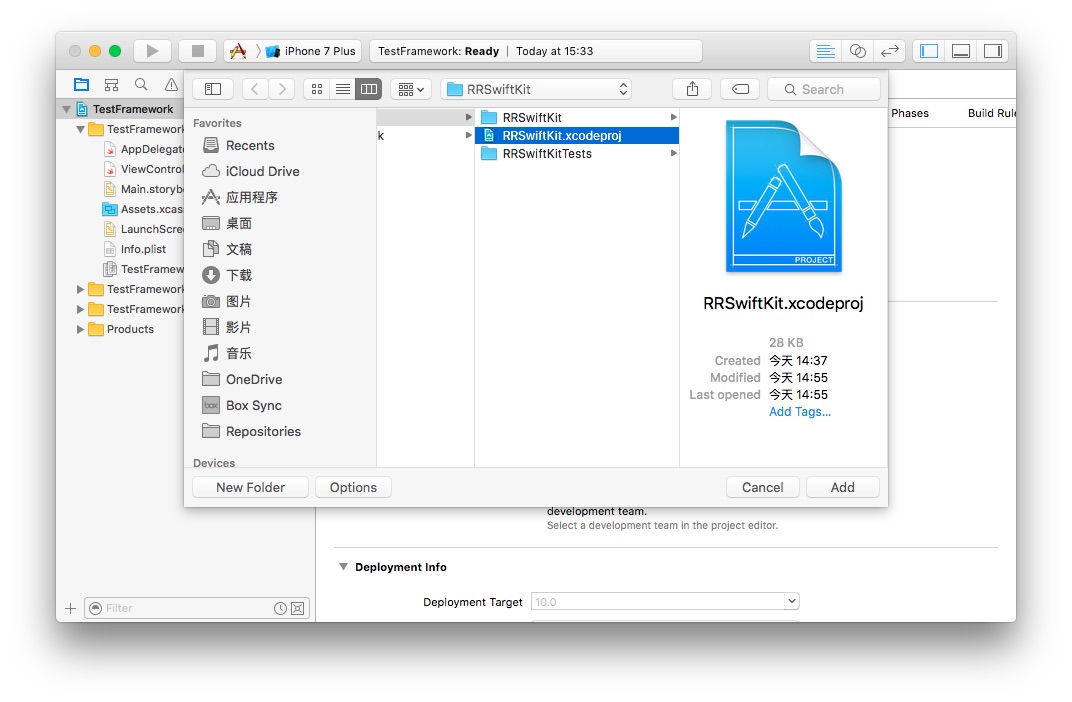Viewport: 1072px width, 702px height.
Task: Select iCloud Drive in sidebar
Action: (281, 172)
